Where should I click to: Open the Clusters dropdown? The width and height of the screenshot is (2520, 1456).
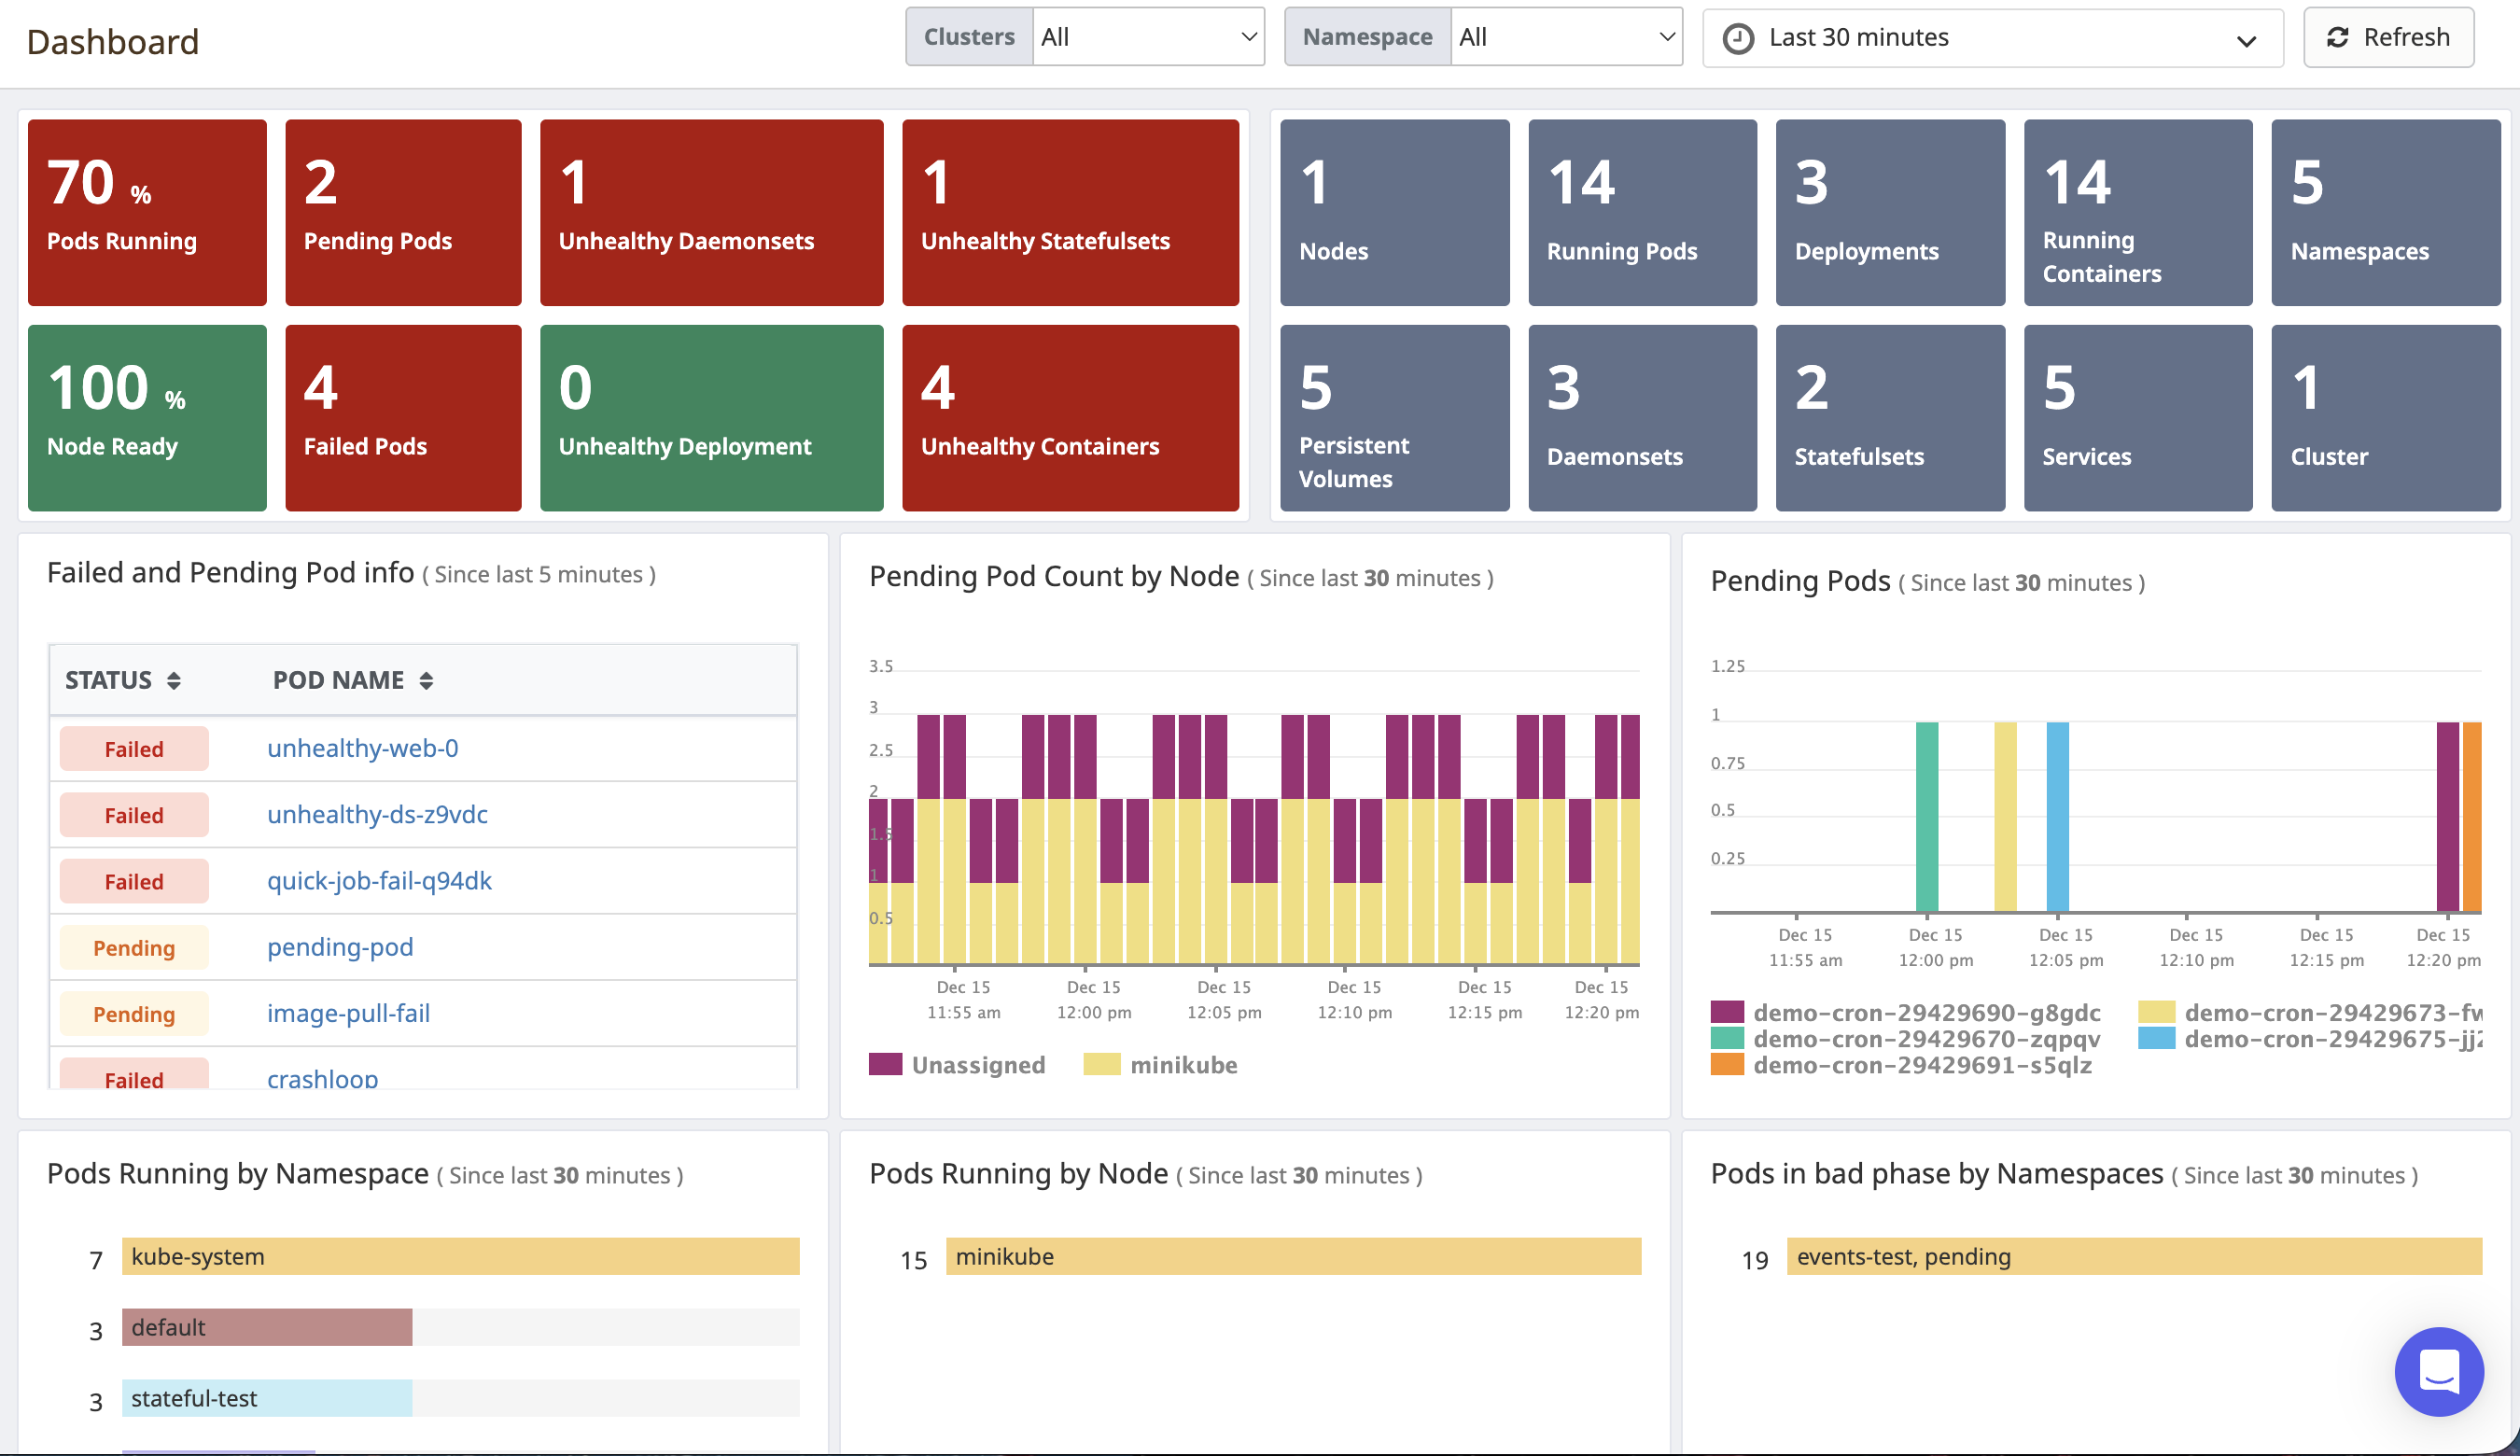(1148, 36)
